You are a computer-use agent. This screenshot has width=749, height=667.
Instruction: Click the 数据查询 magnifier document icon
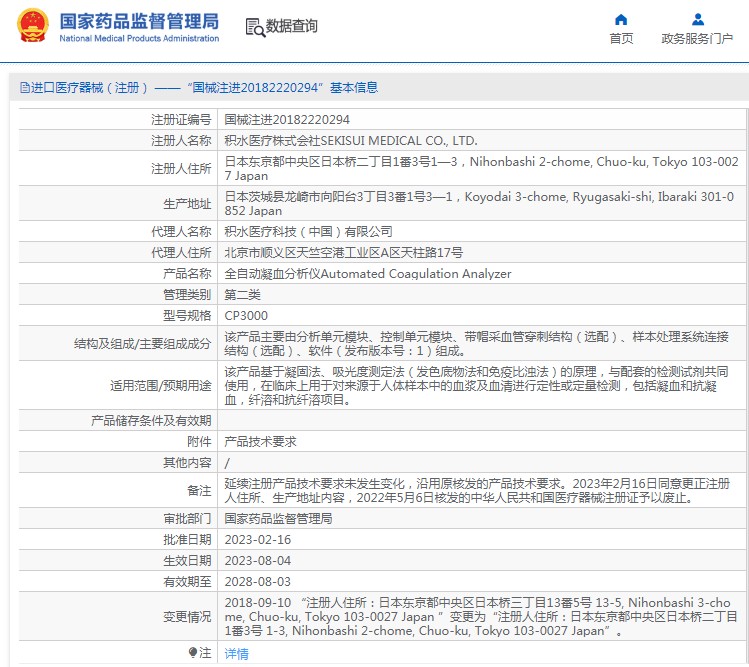click(254, 27)
